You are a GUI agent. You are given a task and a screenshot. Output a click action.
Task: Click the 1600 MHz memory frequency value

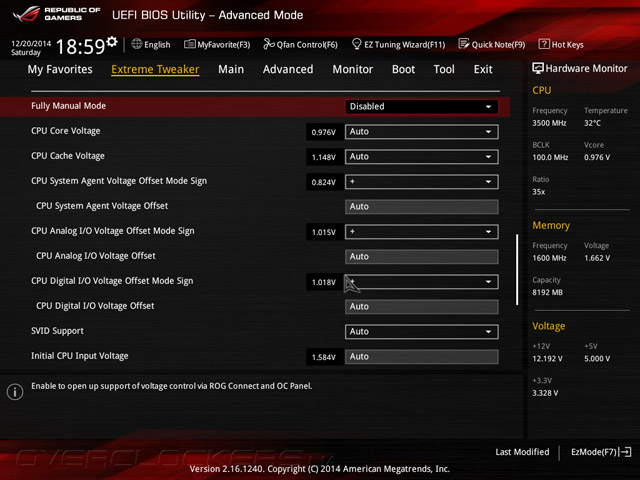pyautogui.click(x=549, y=258)
